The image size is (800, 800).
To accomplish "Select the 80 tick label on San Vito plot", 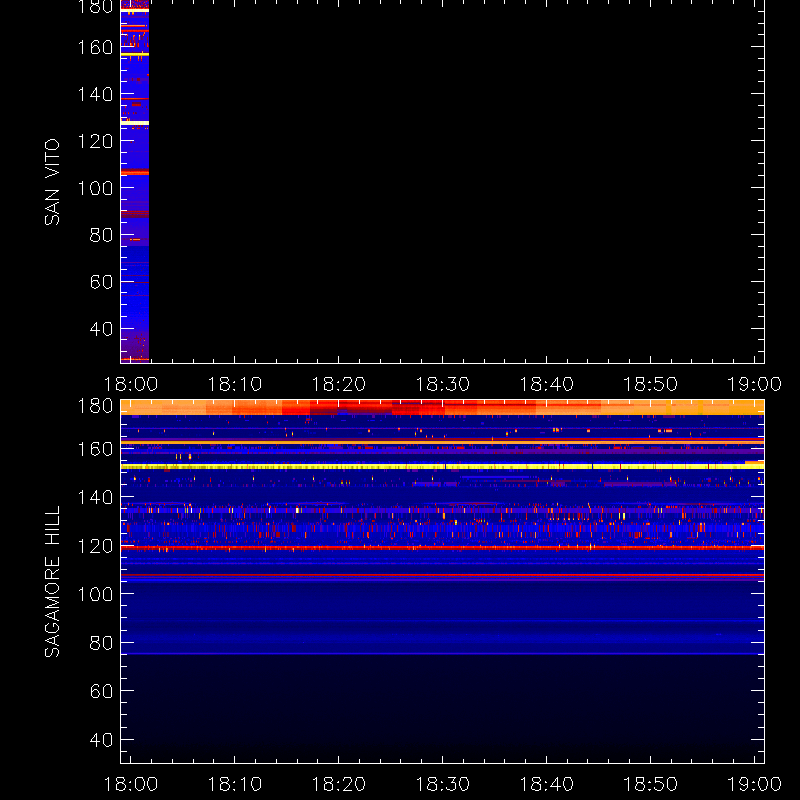I will tap(101, 235).
